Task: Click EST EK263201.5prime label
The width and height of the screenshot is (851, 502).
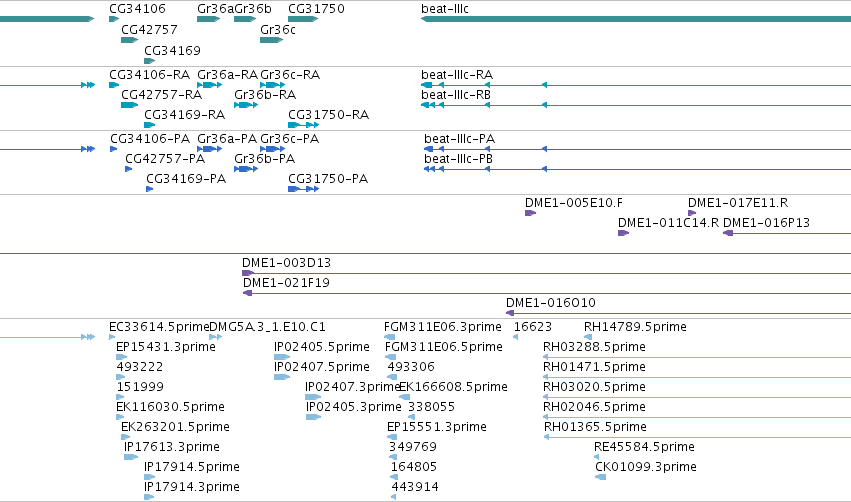Action: (x=175, y=427)
